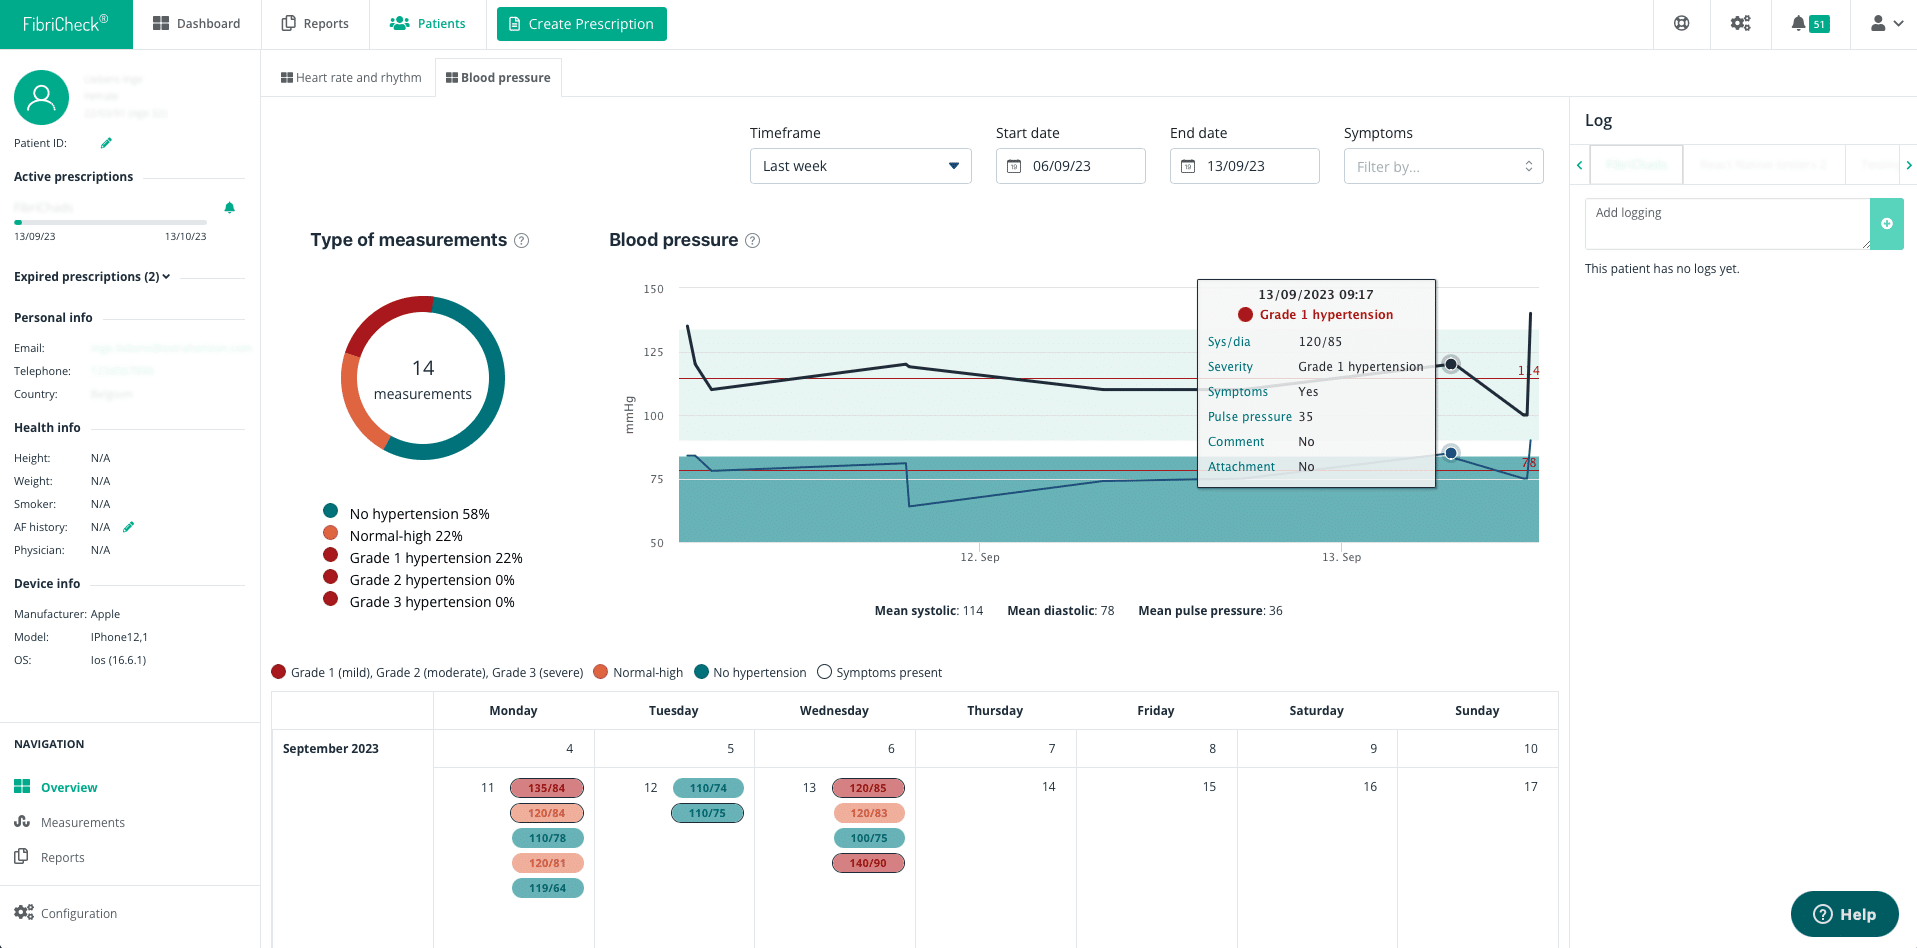Image resolution: width=1917 pixels, height=948 pixels.
Task: Click the Create Prescription button
Action: [x=581, y=24]
